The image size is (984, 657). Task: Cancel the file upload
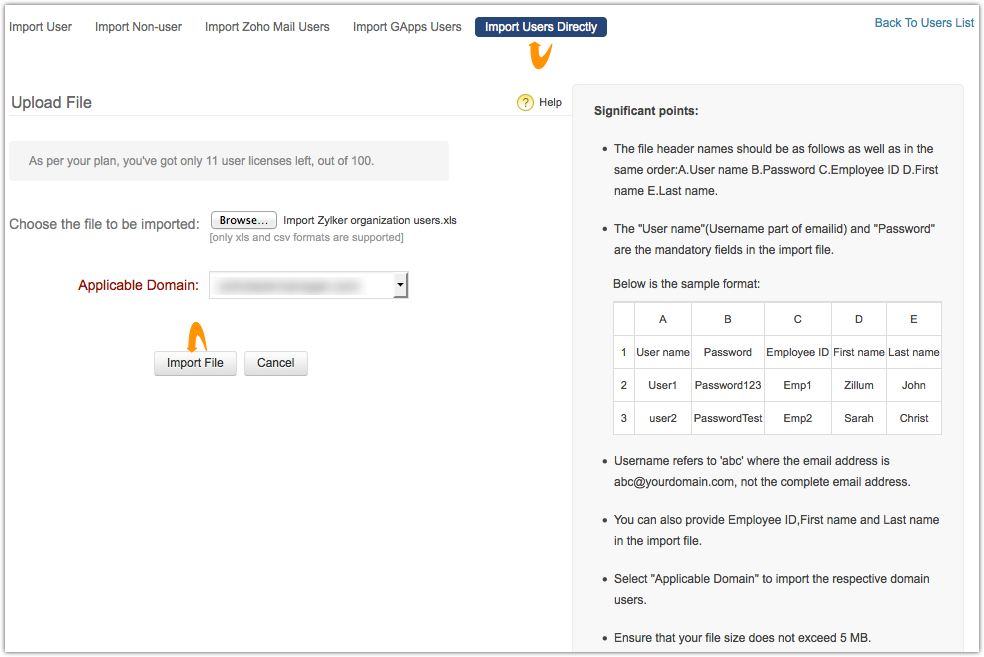pyautogui.click(x=275, y=363)
